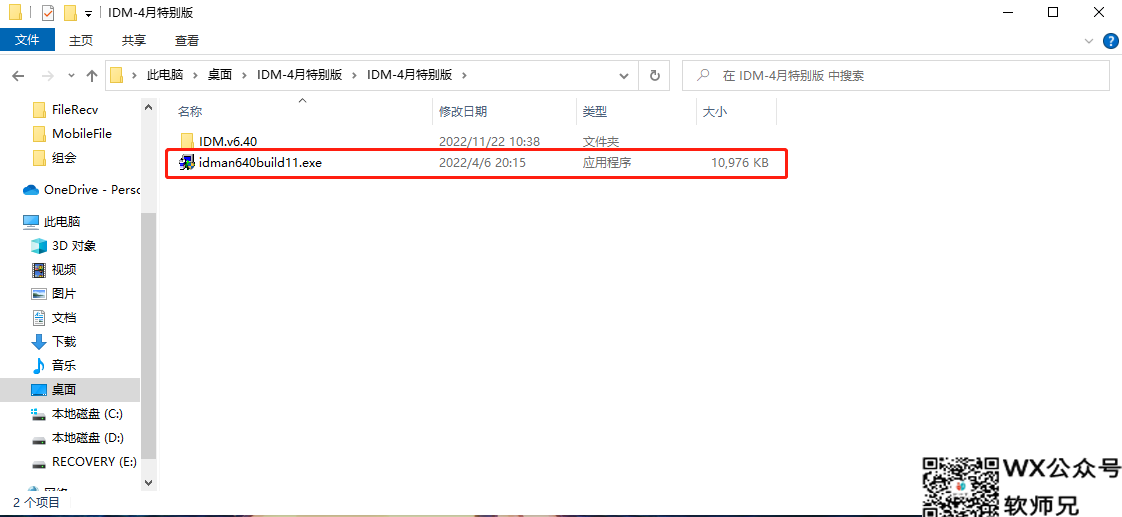Sort files by 类型 column header

click(595, 112)
